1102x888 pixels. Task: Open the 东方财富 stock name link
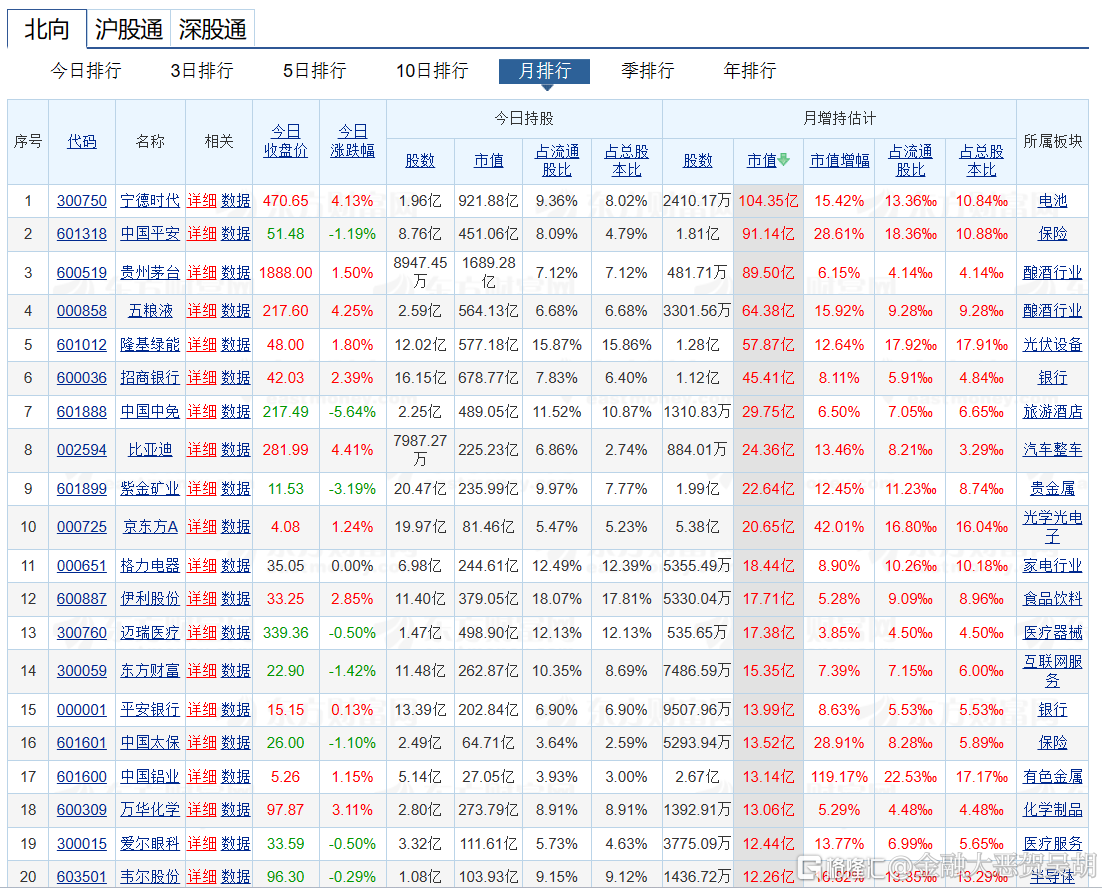[150, 671]
